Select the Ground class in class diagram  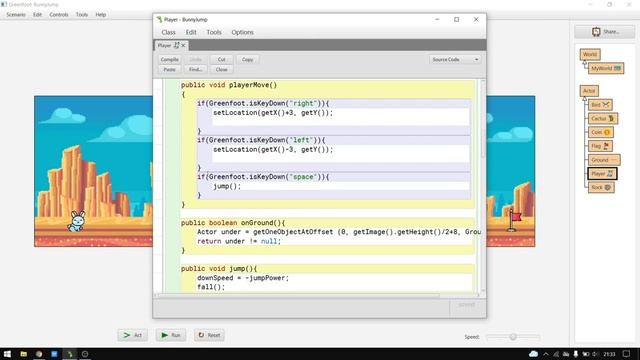tap(604, 160)
